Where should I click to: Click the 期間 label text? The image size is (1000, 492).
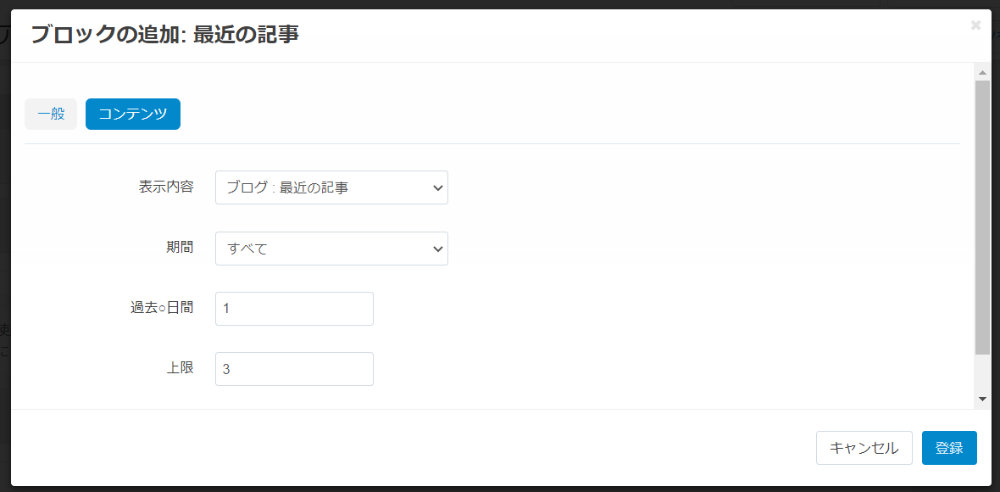(180, 248)
